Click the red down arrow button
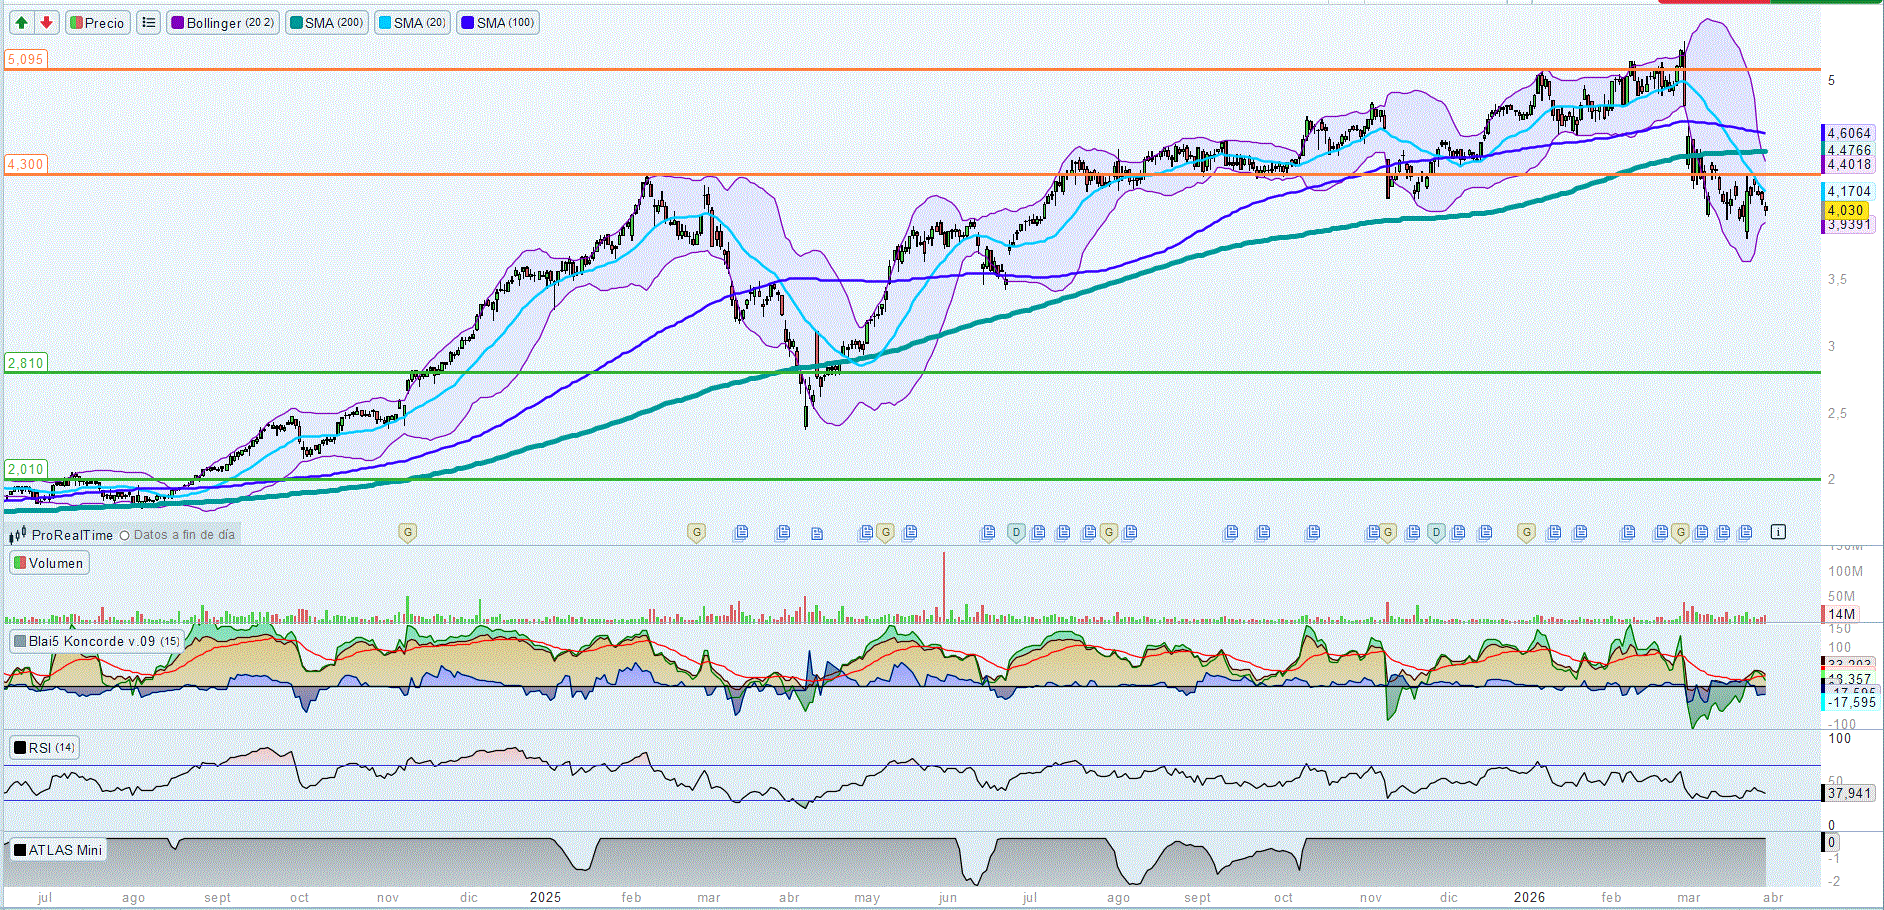This screenshot has height=910, width=1884. pyautogui.click(x=46, y=22)
